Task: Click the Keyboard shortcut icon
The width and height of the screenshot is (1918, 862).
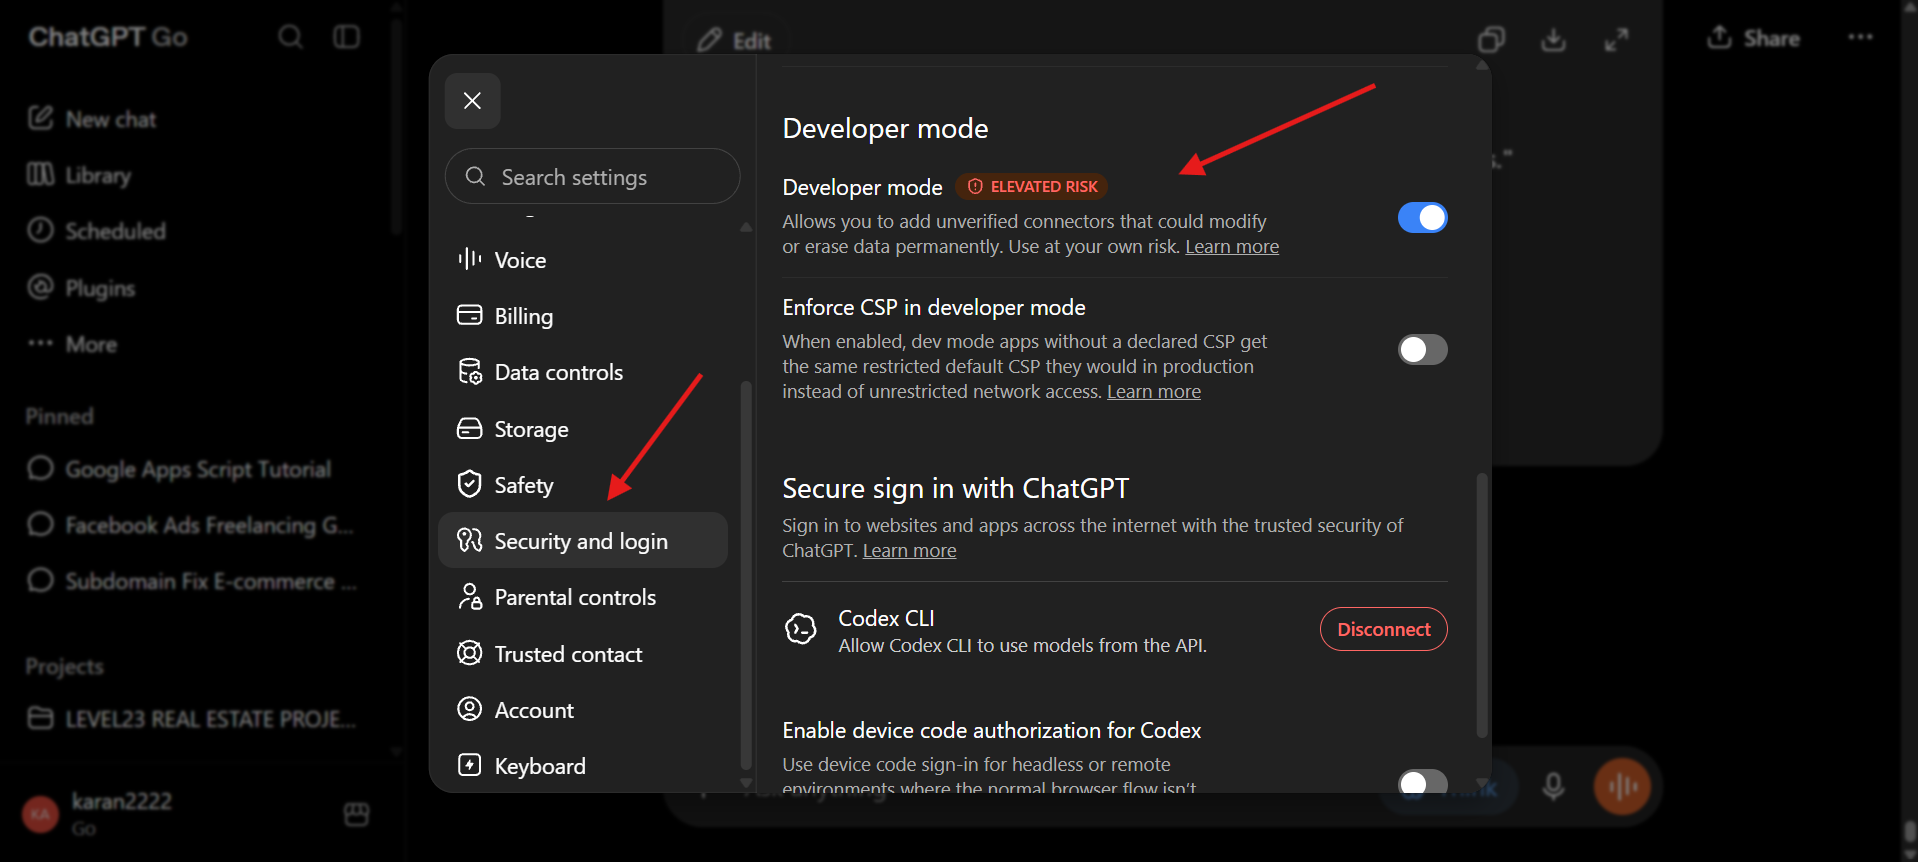Action: pyautogui.click(x=469, y=765)
